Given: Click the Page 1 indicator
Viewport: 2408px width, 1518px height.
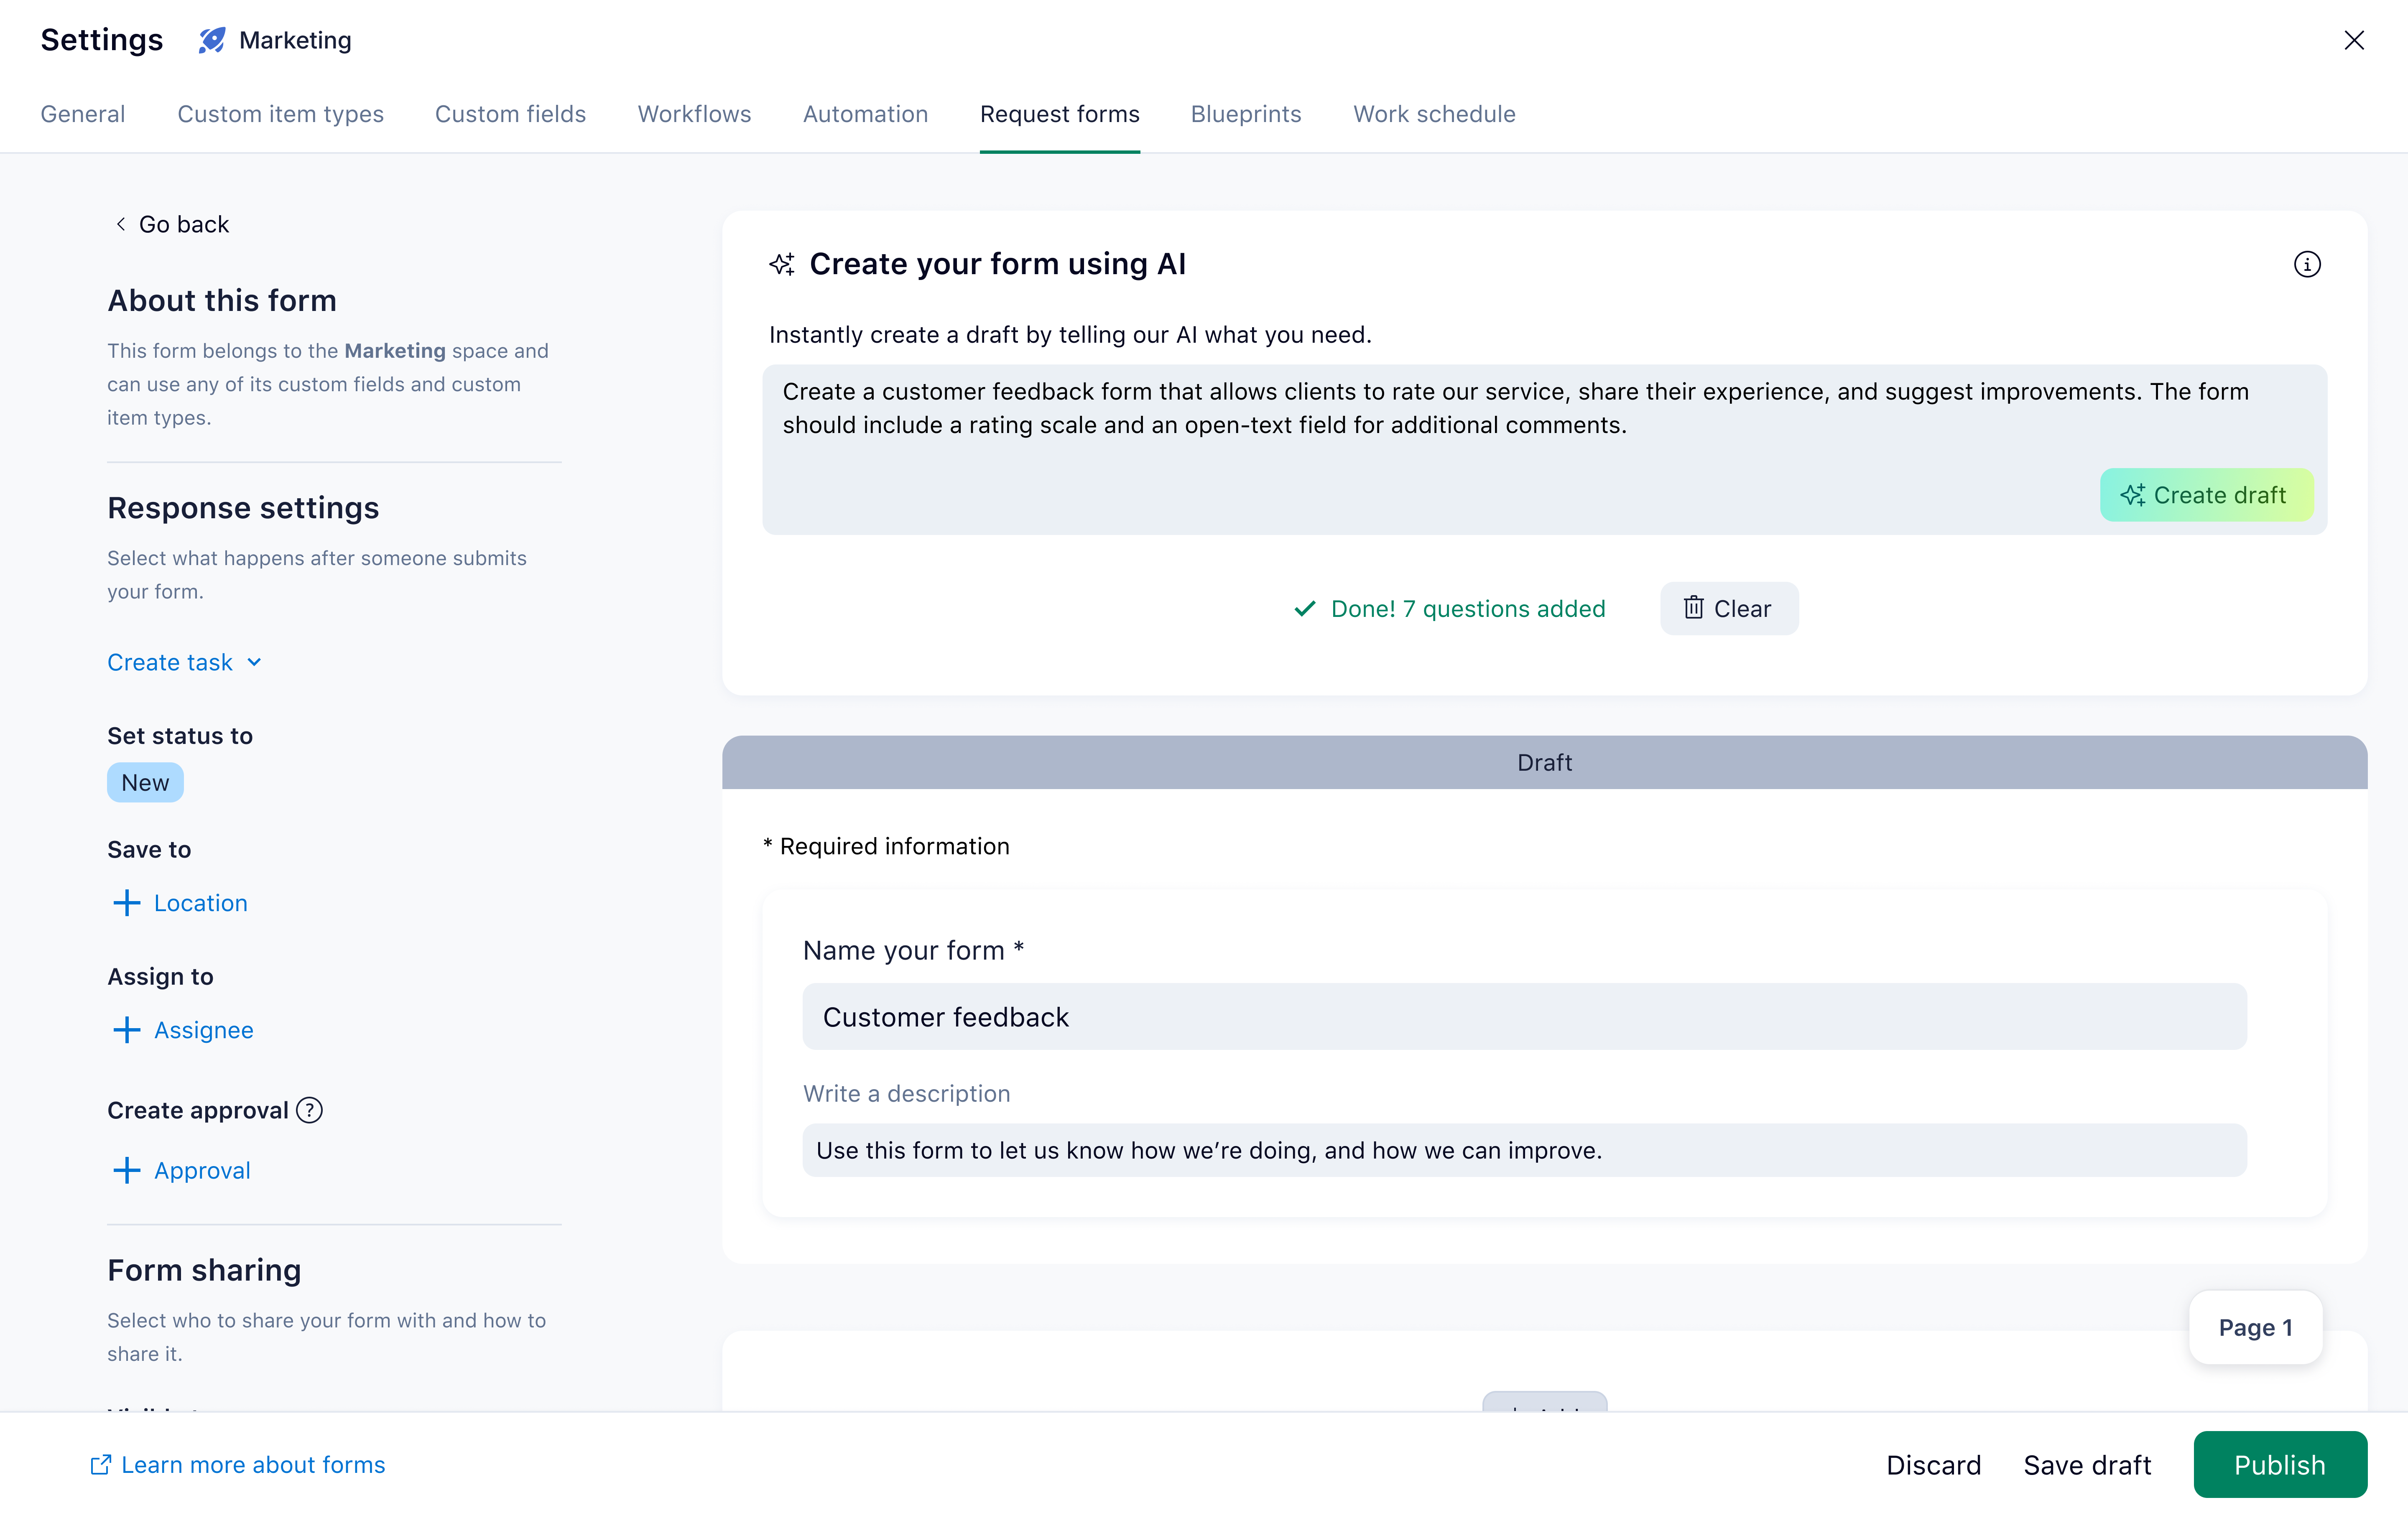Looking at the screenshot, I should (2255, 1327).
